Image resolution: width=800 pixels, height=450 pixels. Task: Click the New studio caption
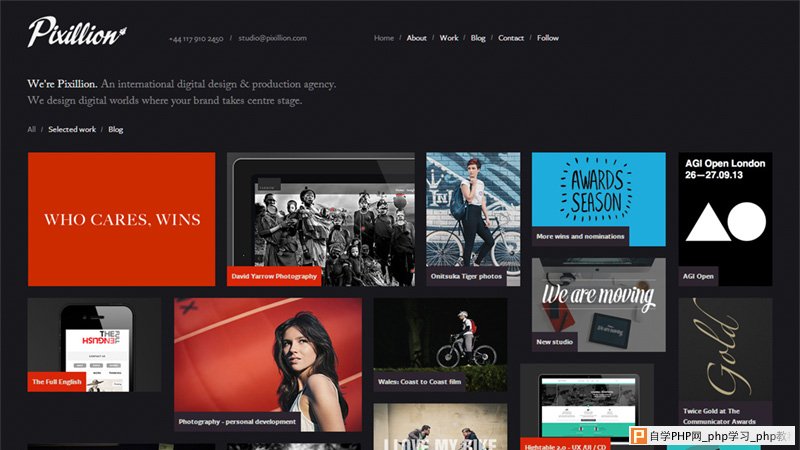[x=554, y=342]
